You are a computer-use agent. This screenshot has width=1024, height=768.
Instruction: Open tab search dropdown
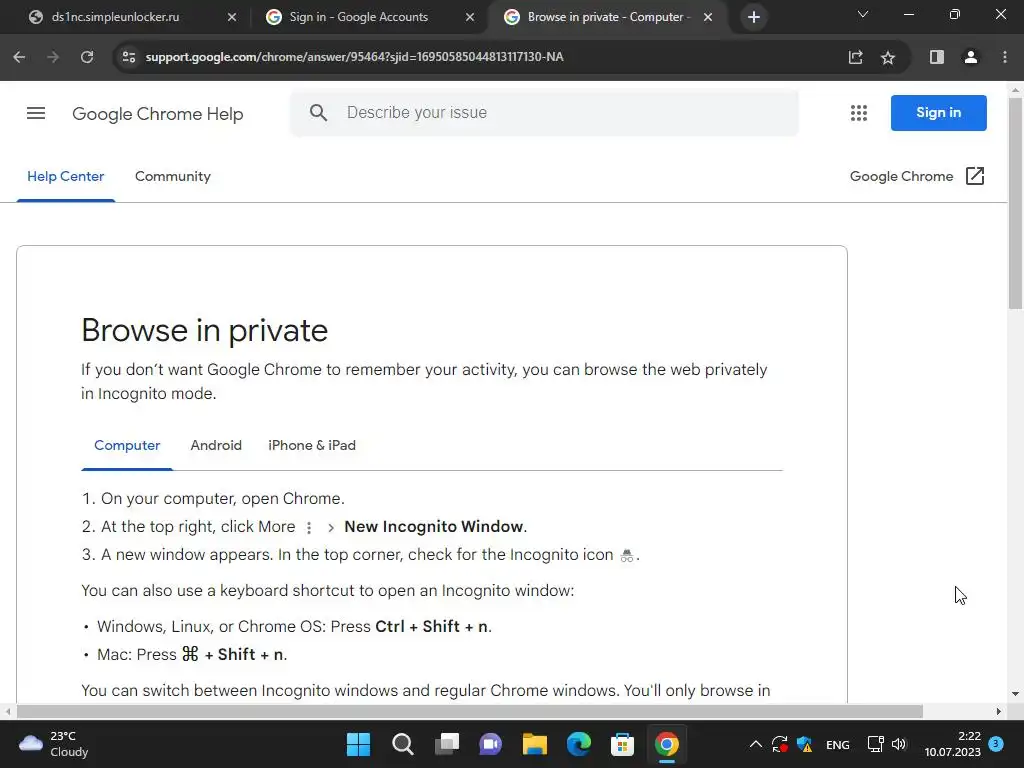(x=863, y=14)
